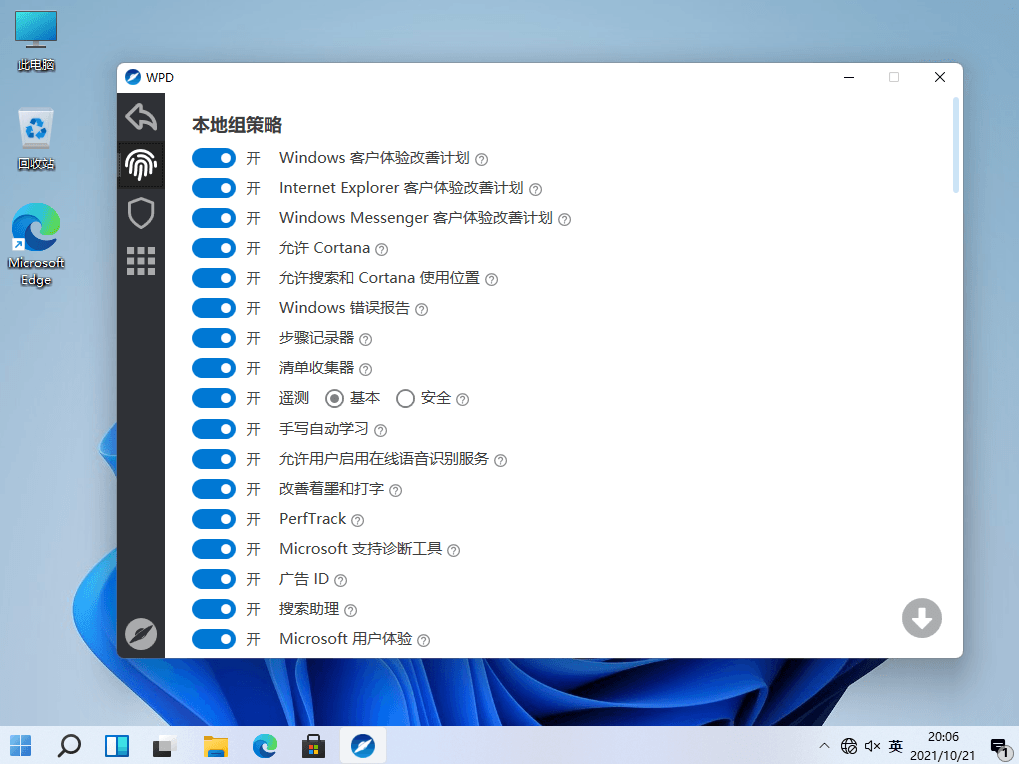Open the fingerprint privacy section
The height and width of the screenshot is (764, 1019).
click(x=141, y=165)
